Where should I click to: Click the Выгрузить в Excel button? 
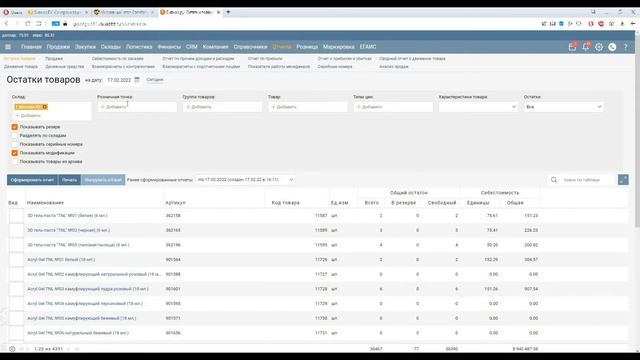click(103, 180)
